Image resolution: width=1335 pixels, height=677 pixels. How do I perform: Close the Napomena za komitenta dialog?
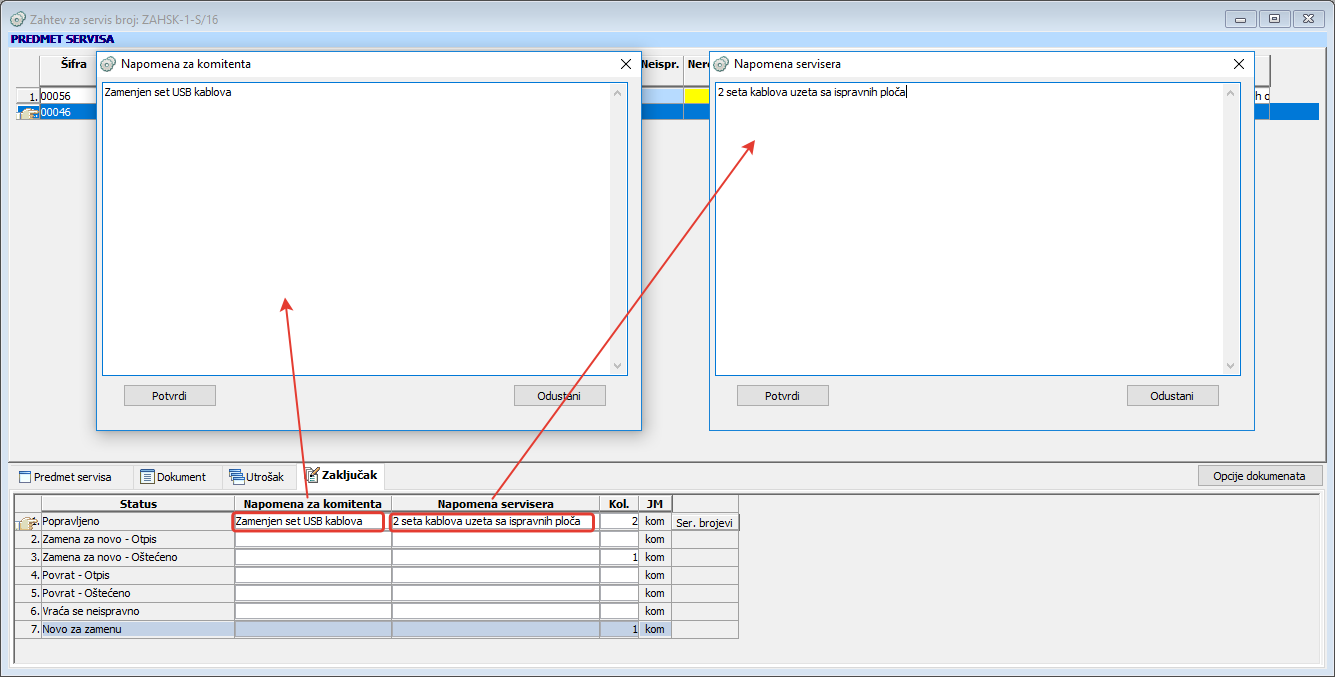click(626, 64)
